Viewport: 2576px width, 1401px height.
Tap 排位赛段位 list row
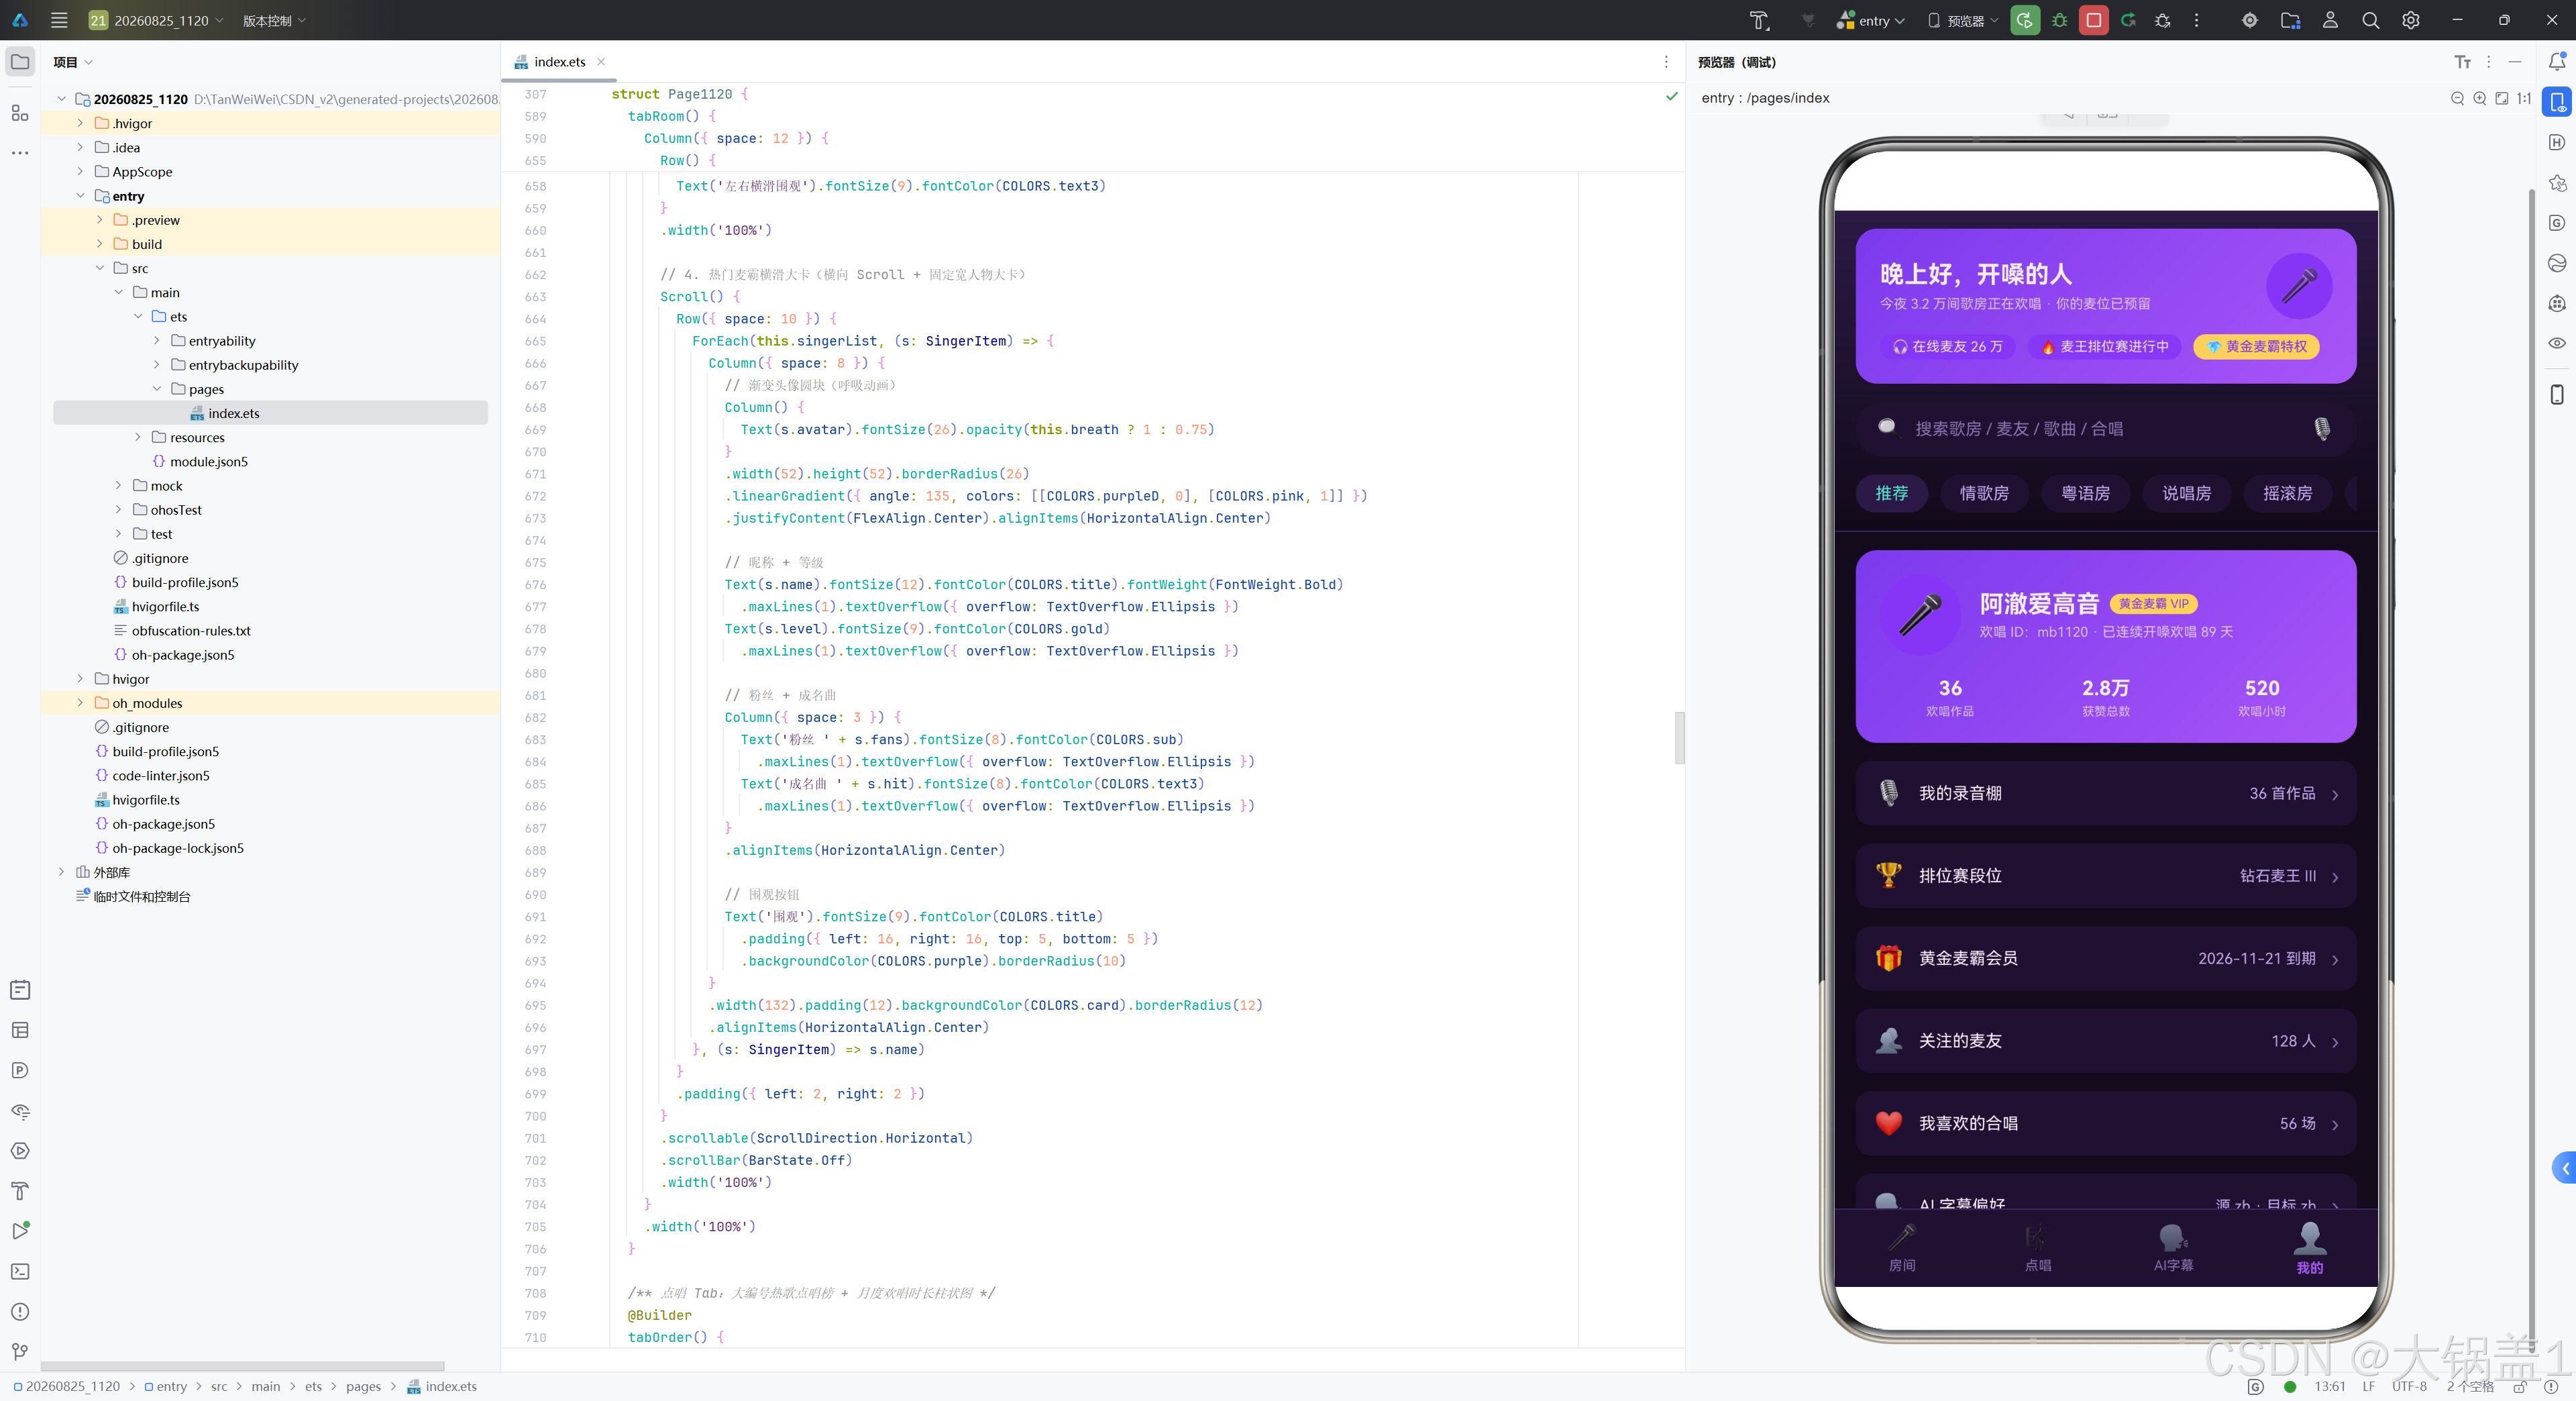point(2105,876)
